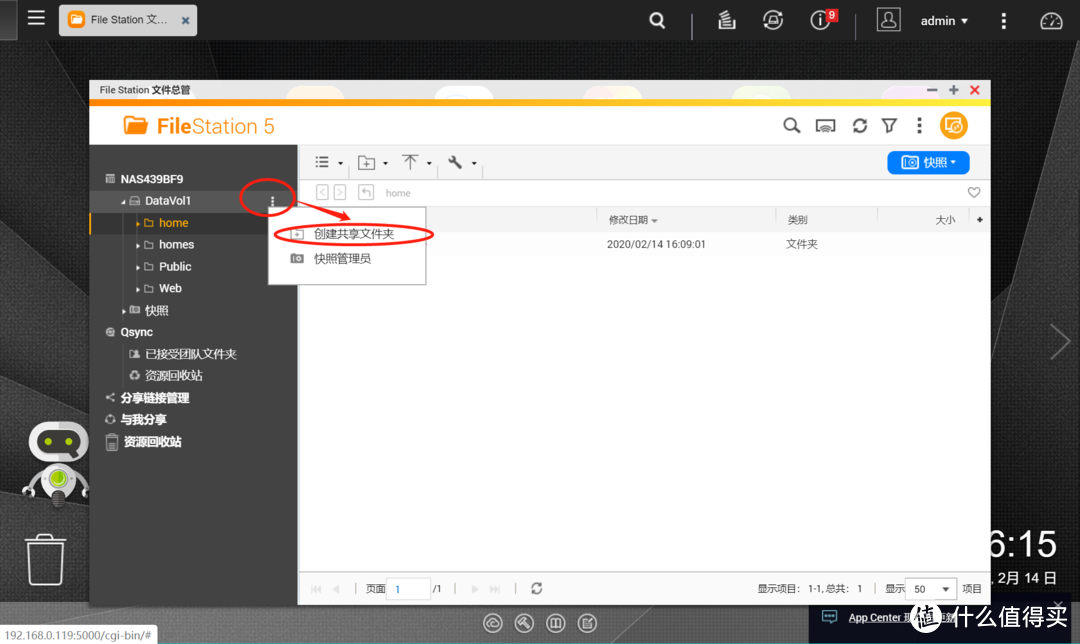
Task: Open the search tool in FileStation
Action: coord(791,125)
